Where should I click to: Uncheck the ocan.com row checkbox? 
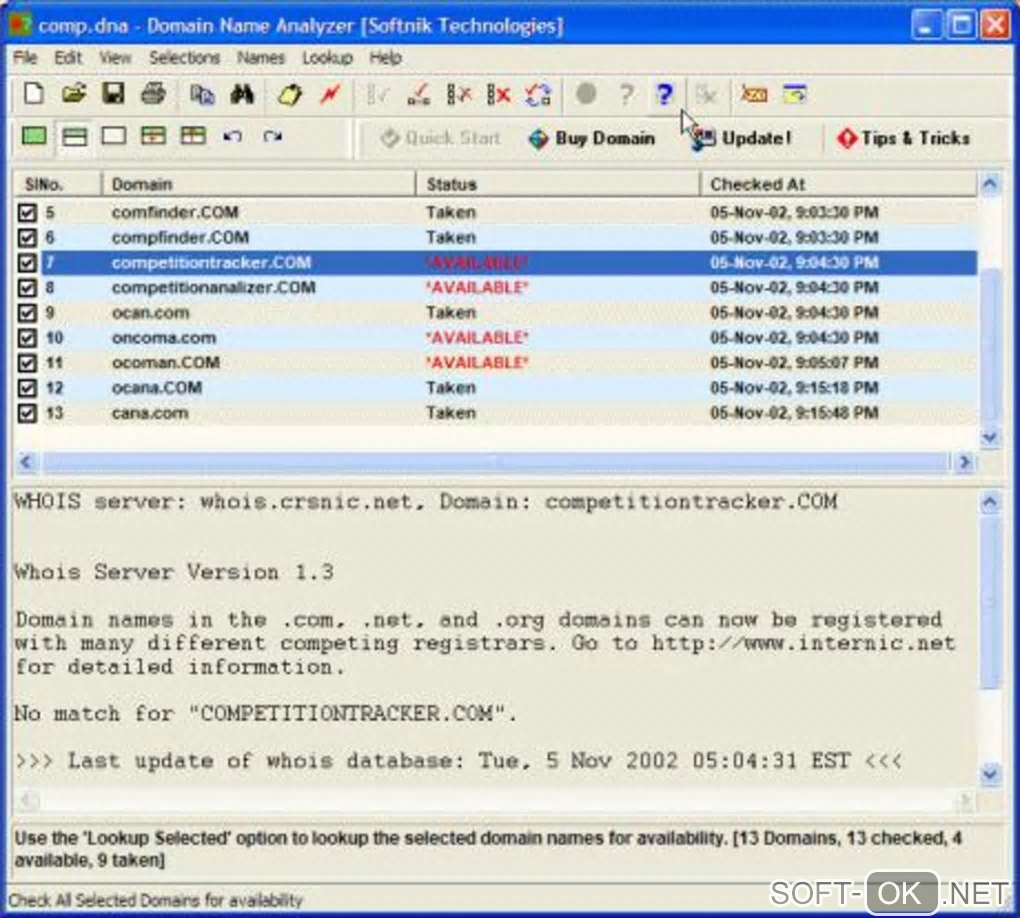[x=27, y=313]
